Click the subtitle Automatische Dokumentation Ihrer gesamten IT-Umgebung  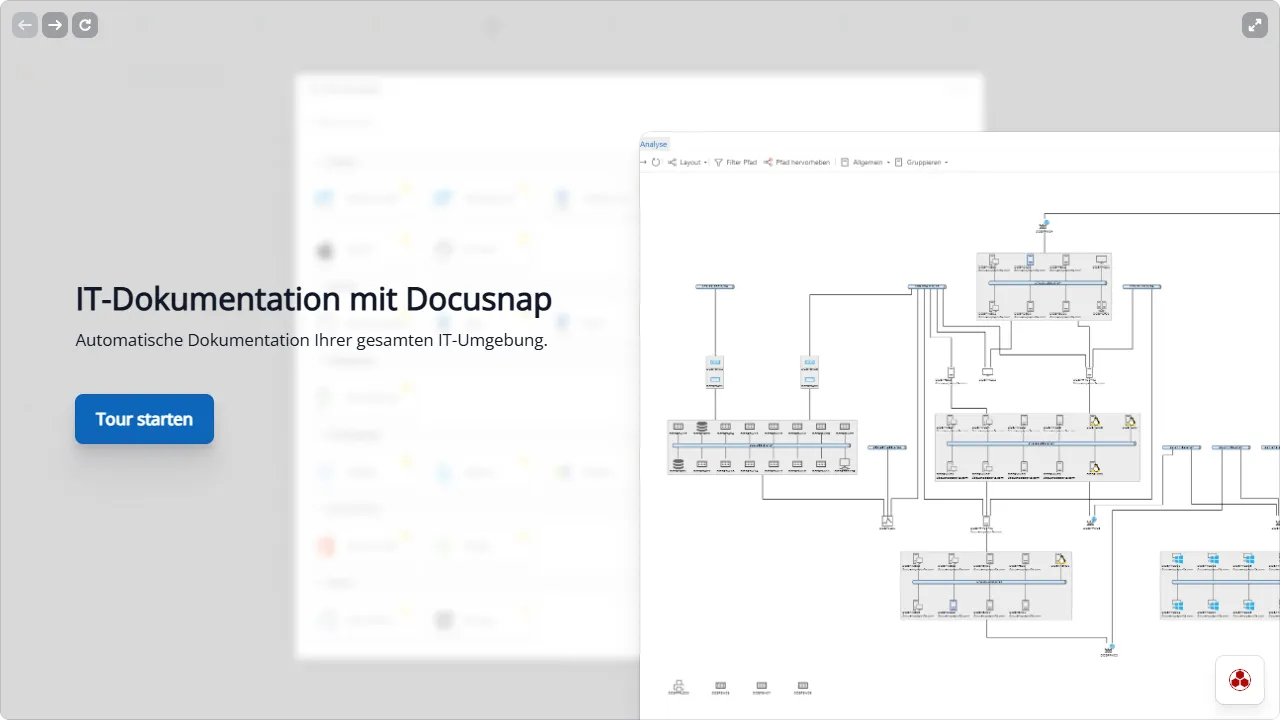point(312,340)
